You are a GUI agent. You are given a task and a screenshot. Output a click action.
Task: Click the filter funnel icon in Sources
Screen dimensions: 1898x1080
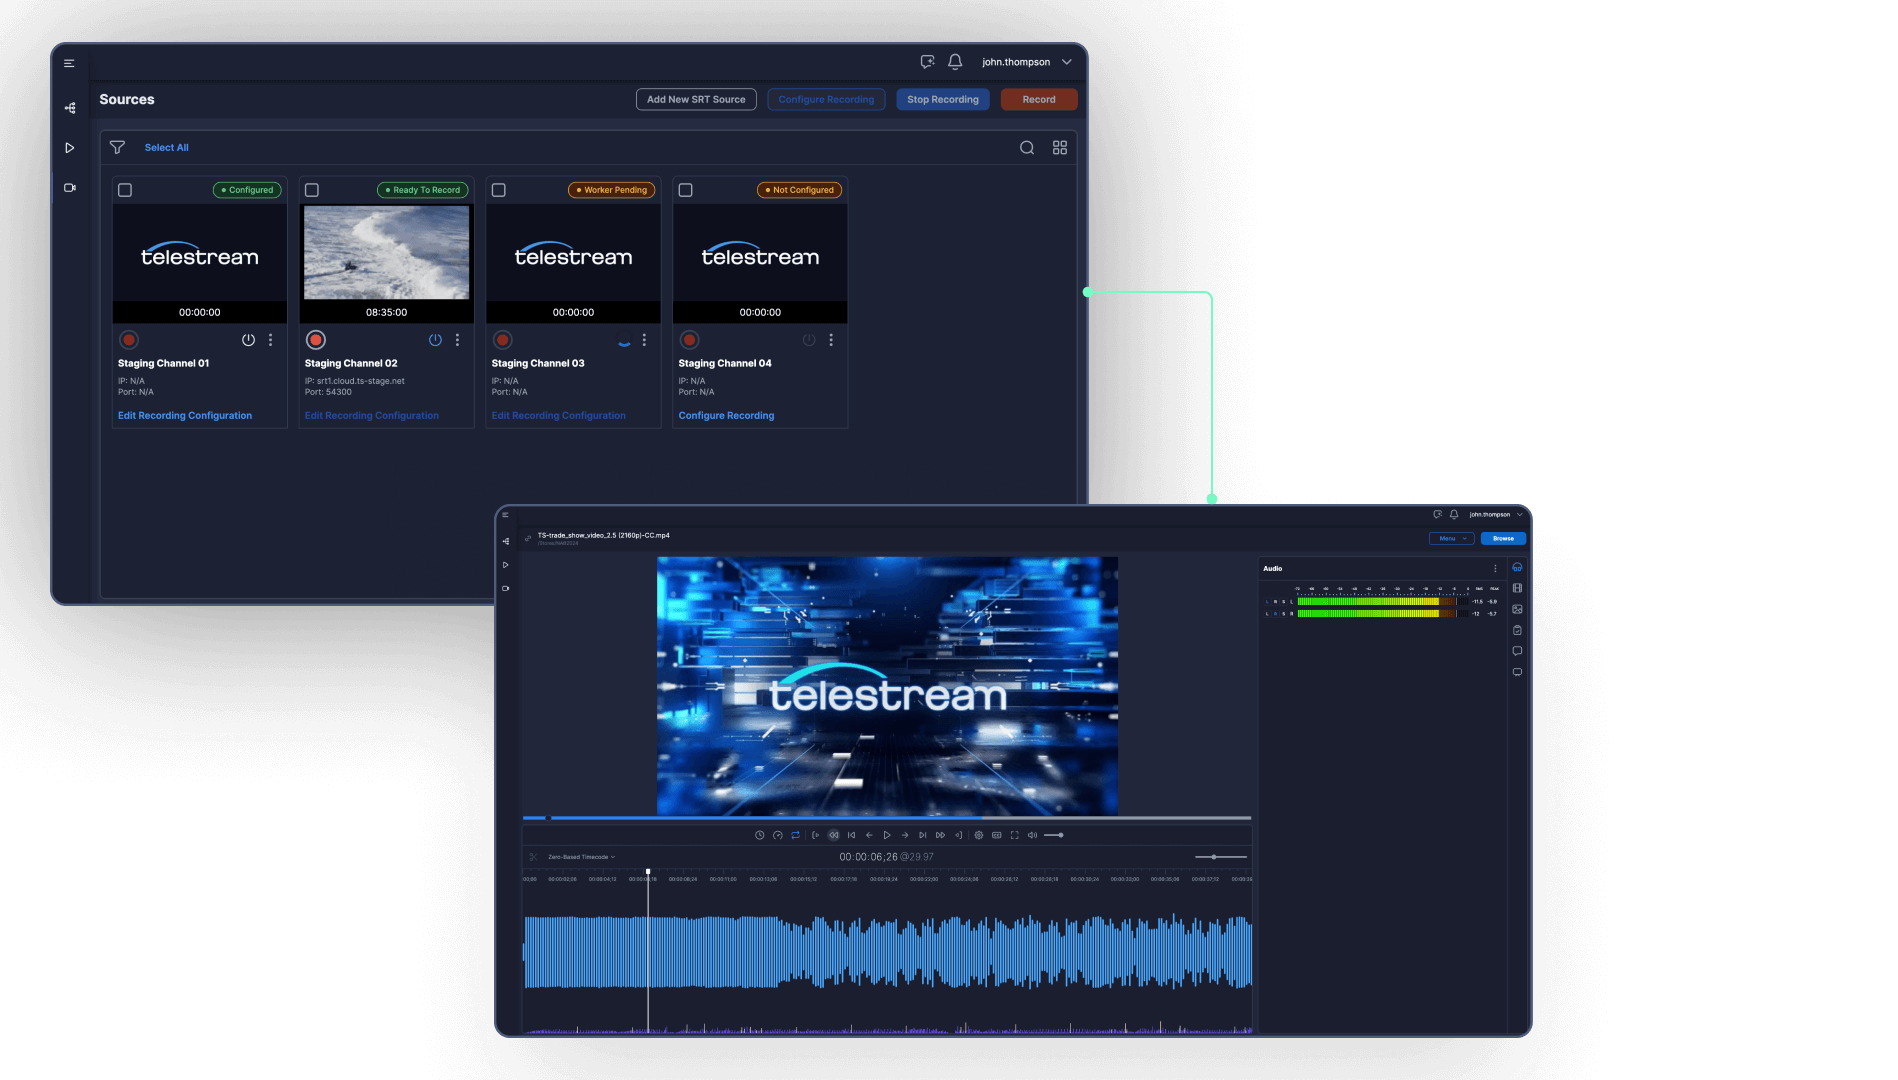(x=117, y=148)
